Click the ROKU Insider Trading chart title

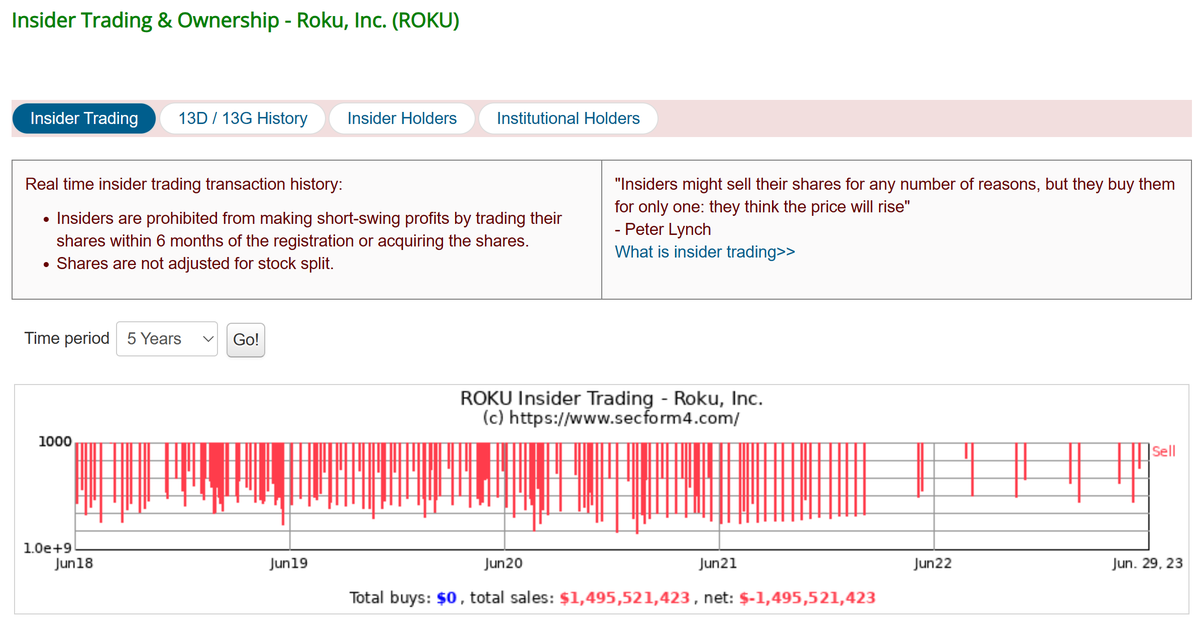click(x=611, y=398)
